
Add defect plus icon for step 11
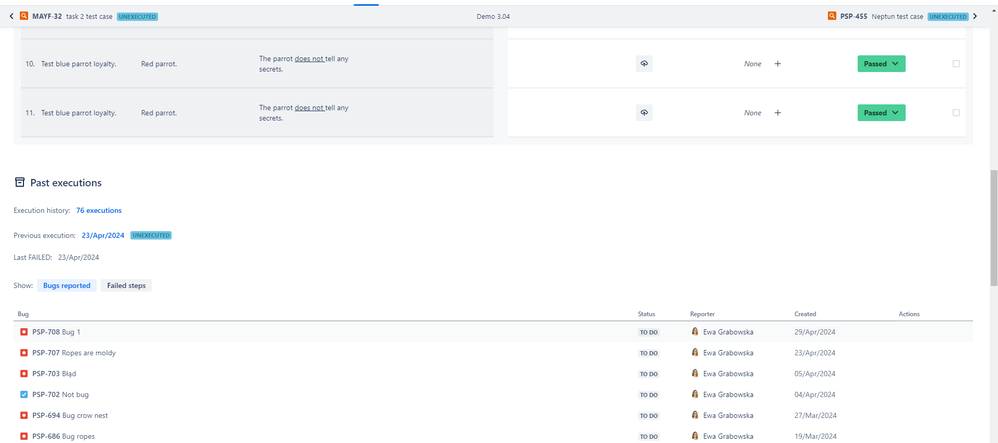(777, 113)
